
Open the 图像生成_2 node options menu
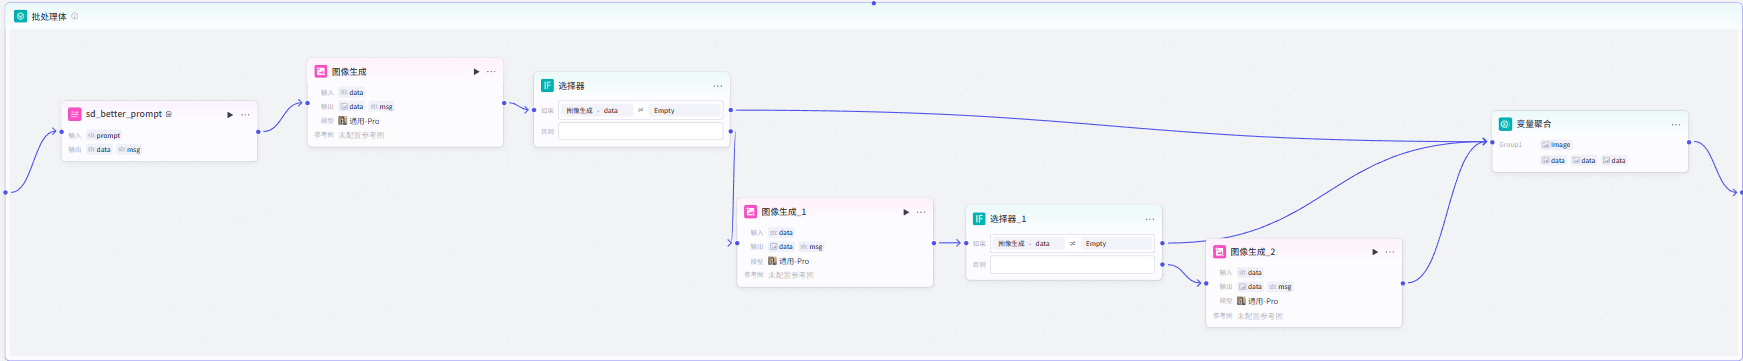1390,251
